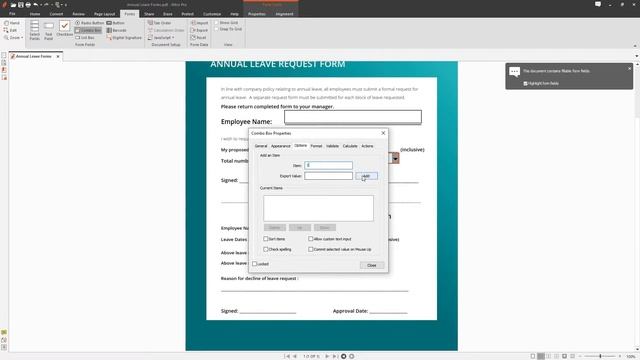Open the Page Layout ribbon tab

[x=104, y=14]
